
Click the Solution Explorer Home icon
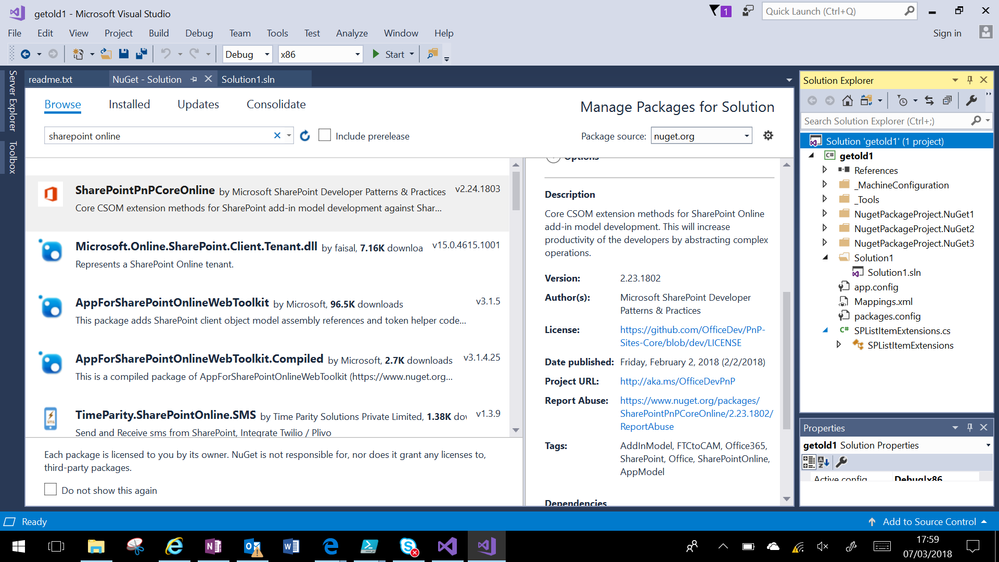point(847,100)
